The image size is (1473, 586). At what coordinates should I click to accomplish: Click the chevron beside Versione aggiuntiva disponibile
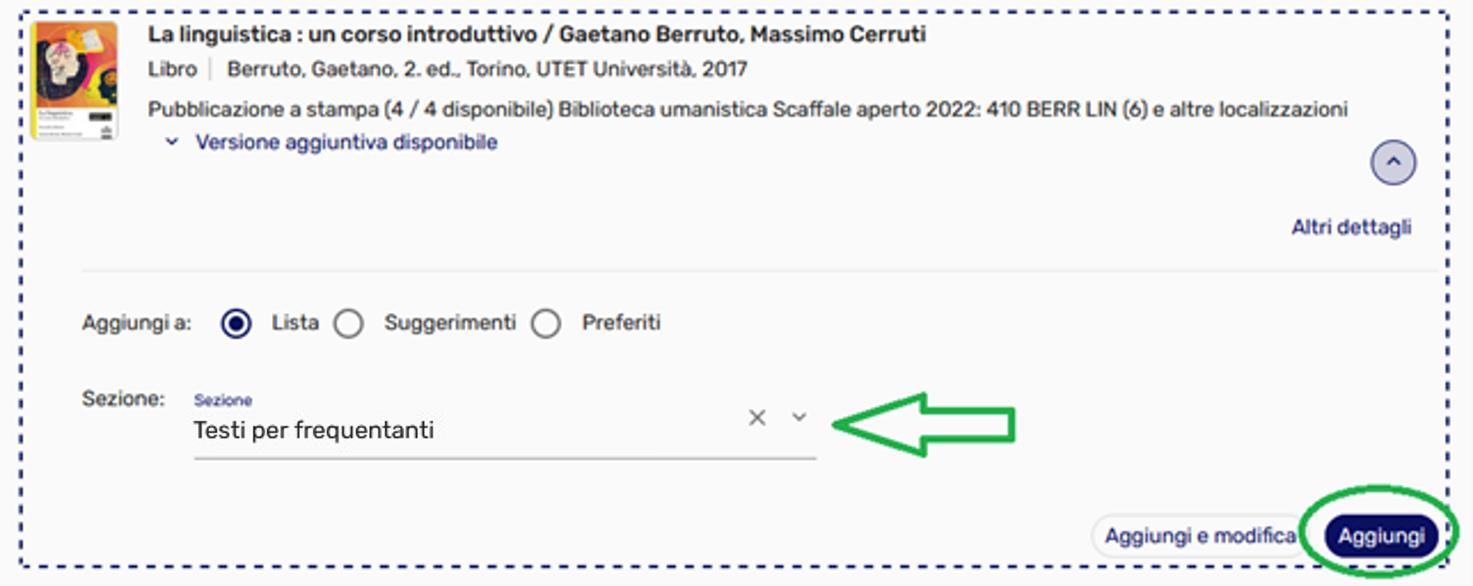pos(172,142)
